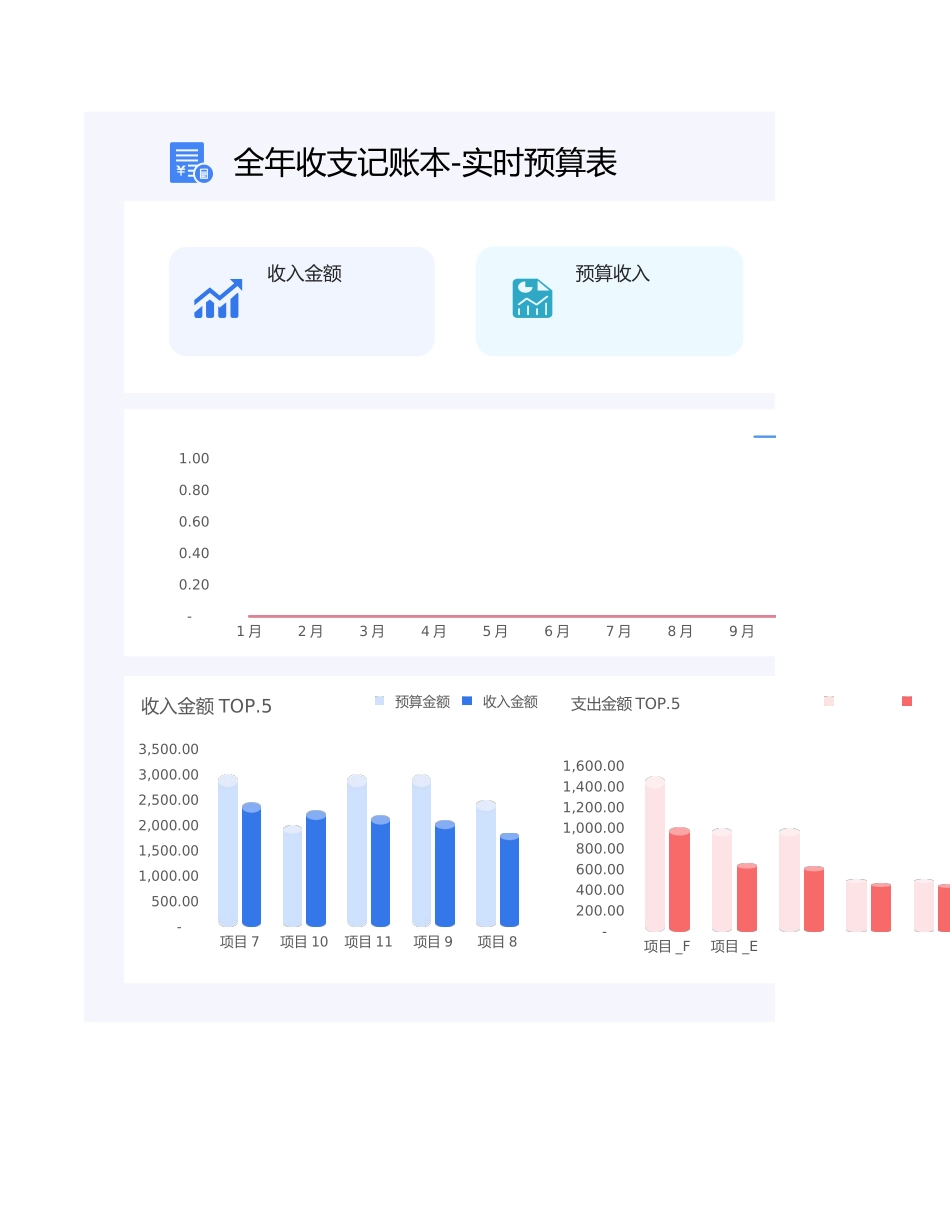Open the 收入金额 summary card
Image resolution: width=950 pixels, height=1230 pixels.
[x=301, y=301]
